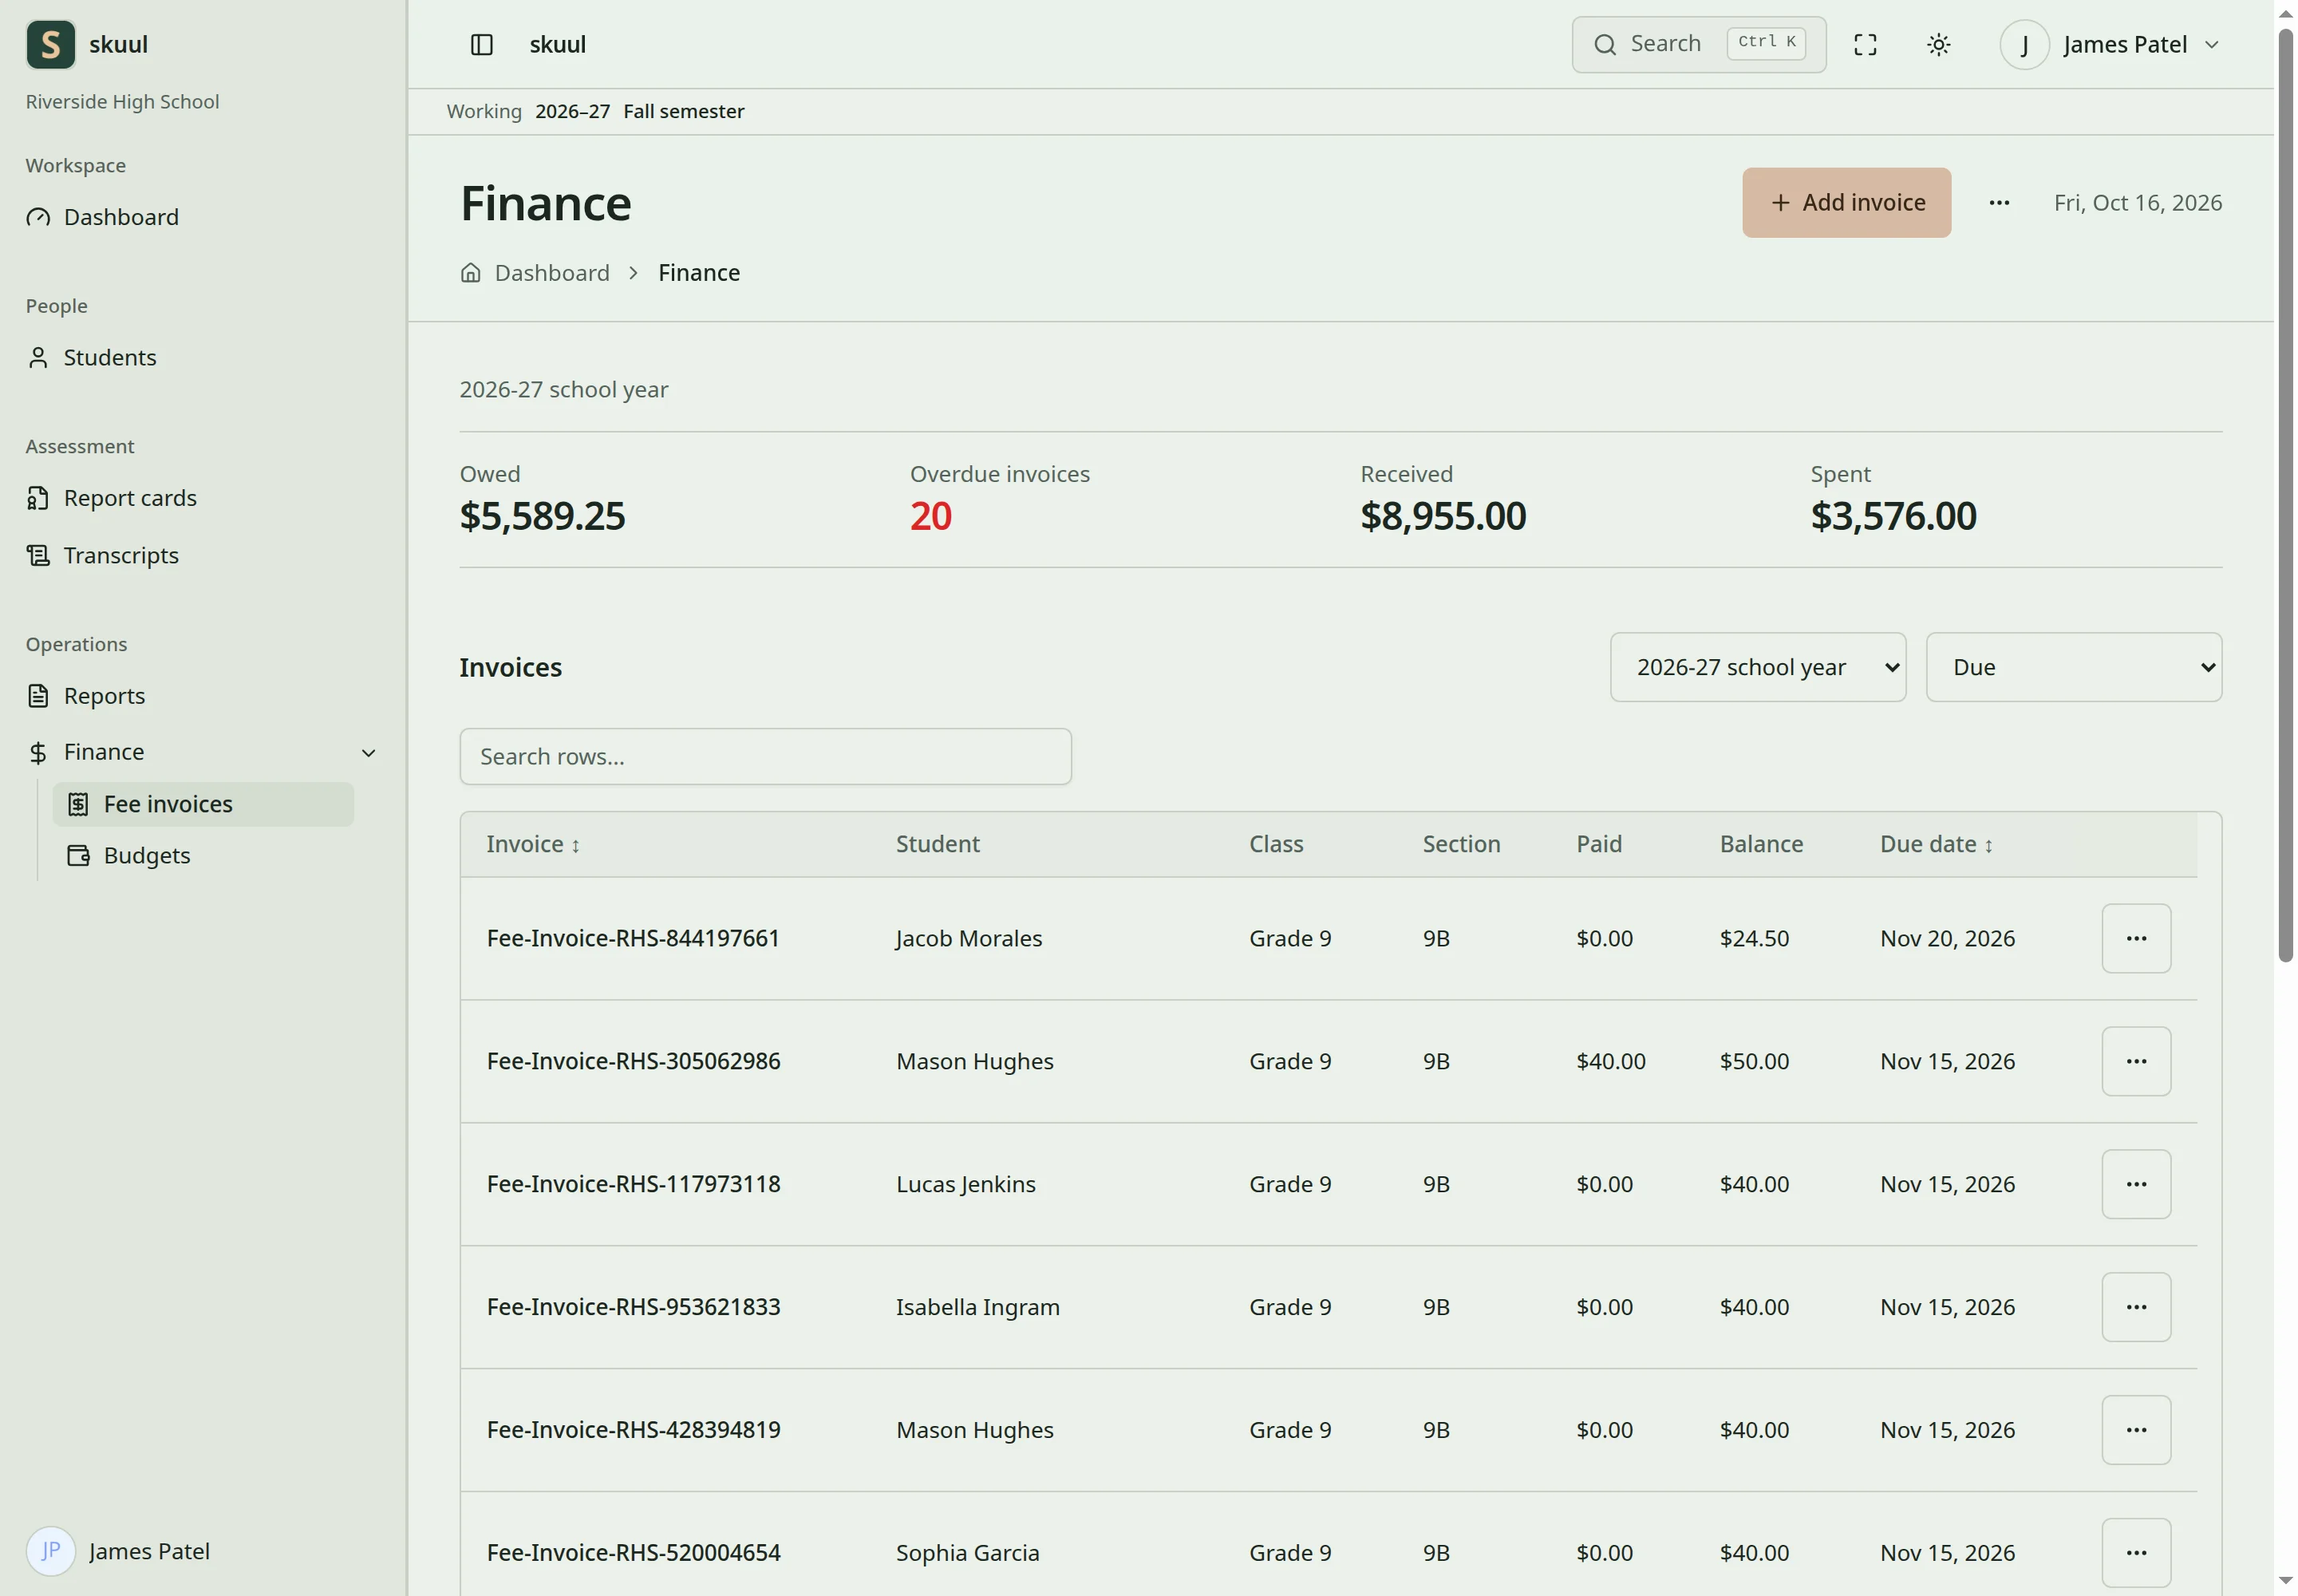Click invoice Fee-Invoice-RHS-117973118
2298x1596 pixels.
(633, 1185)
